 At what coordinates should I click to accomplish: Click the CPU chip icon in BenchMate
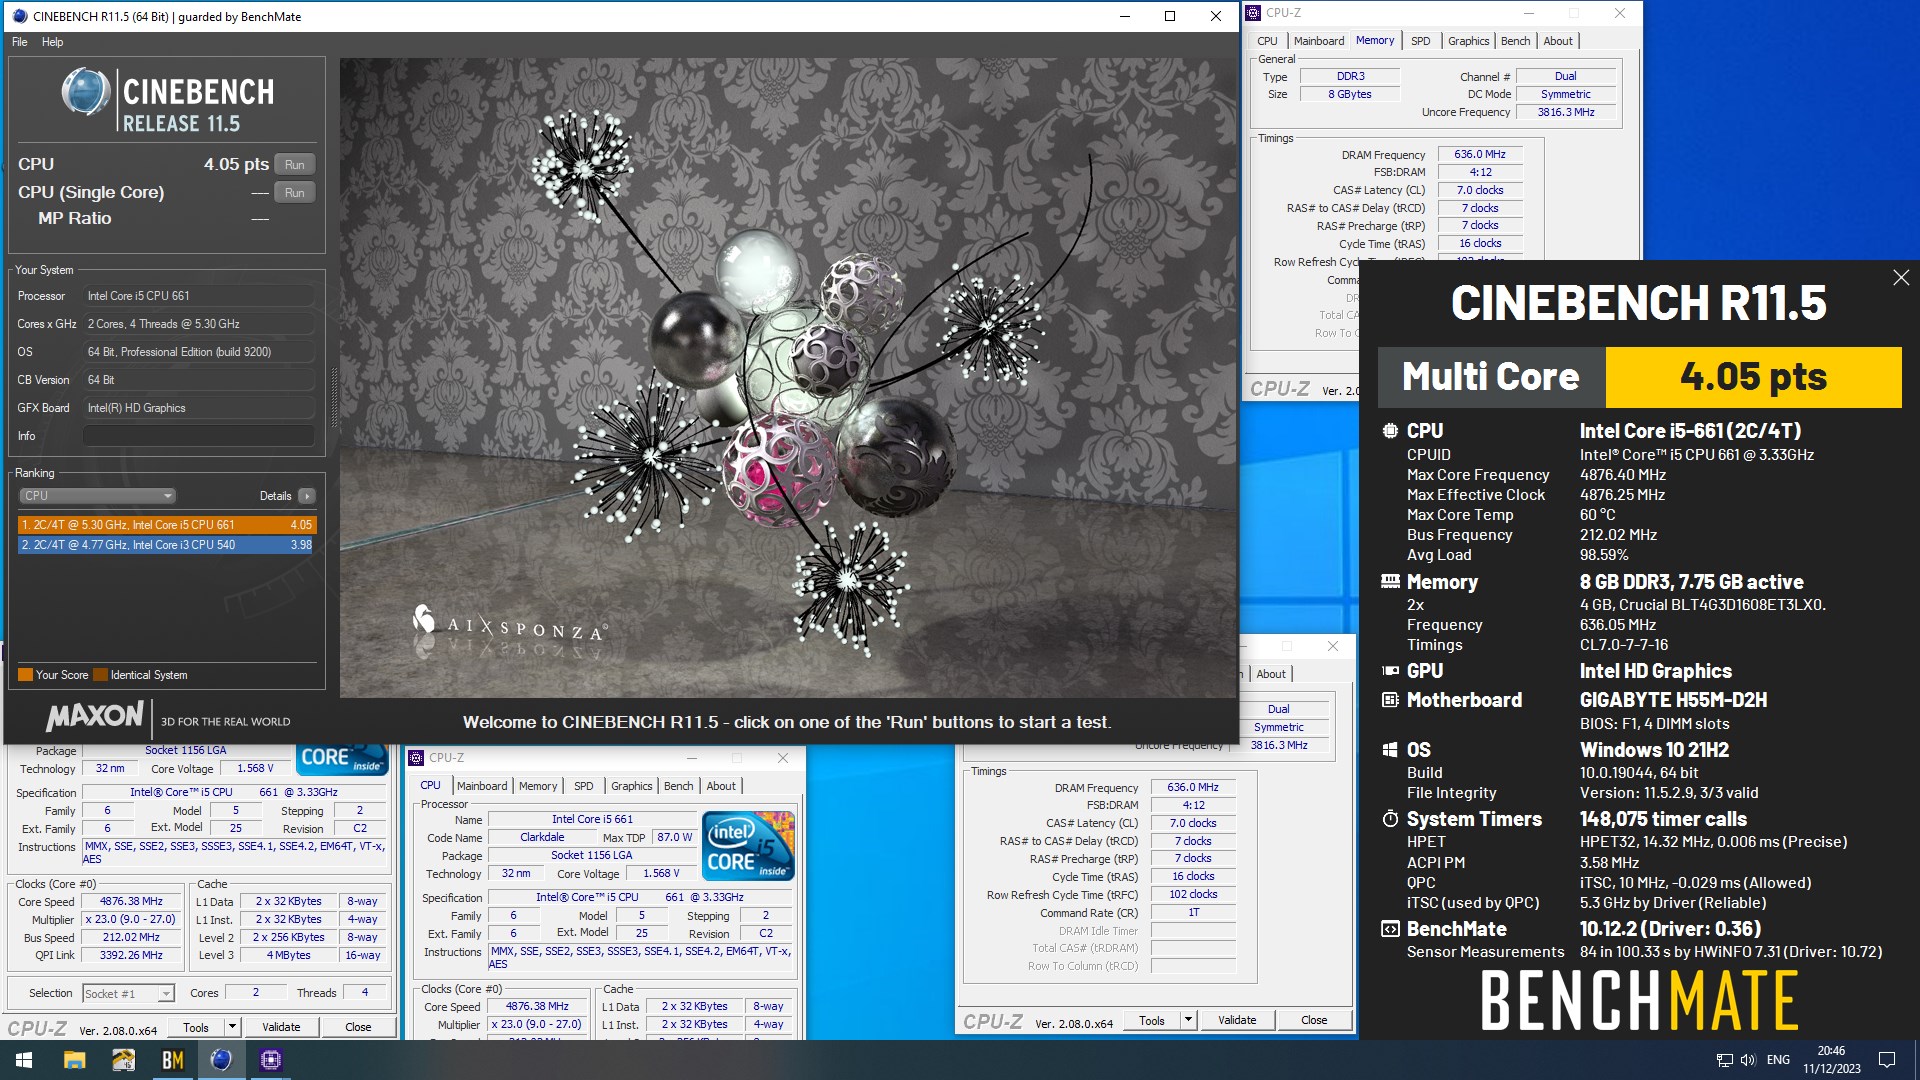1390,431
